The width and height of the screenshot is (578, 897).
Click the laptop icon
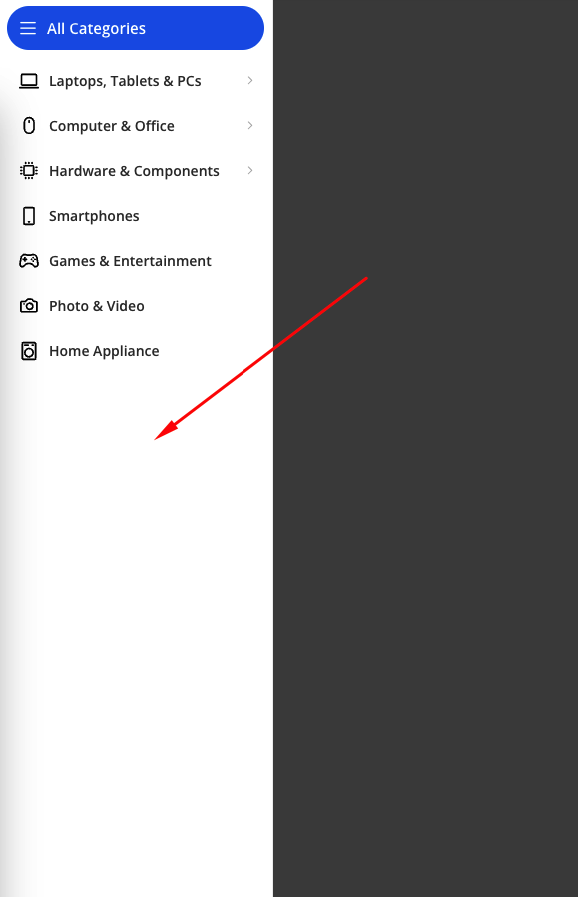pyautogui.click(x=29, y=81)
